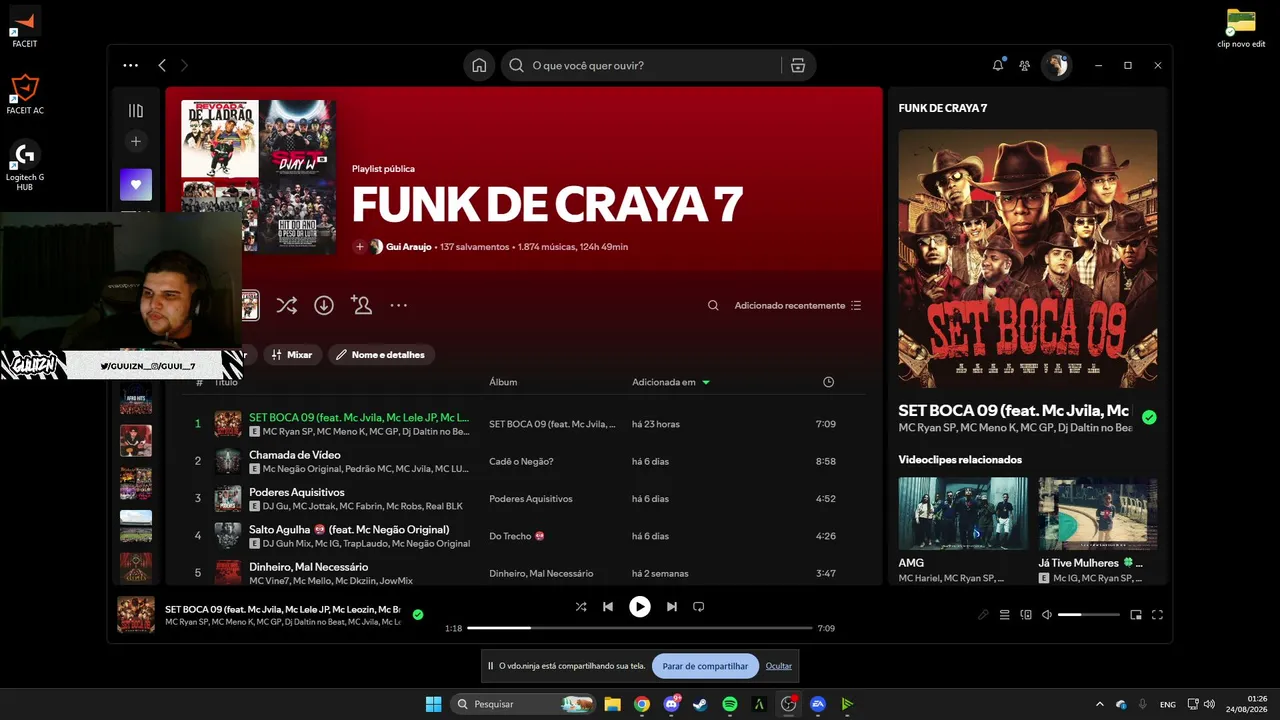The image size is (1280, 720).
Task: Toggle the saved checkmark in the now playing panel
Action: 1149,417
